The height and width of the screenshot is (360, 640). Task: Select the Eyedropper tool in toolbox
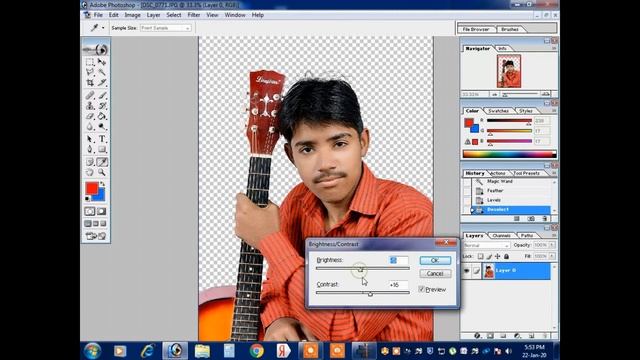102,162
